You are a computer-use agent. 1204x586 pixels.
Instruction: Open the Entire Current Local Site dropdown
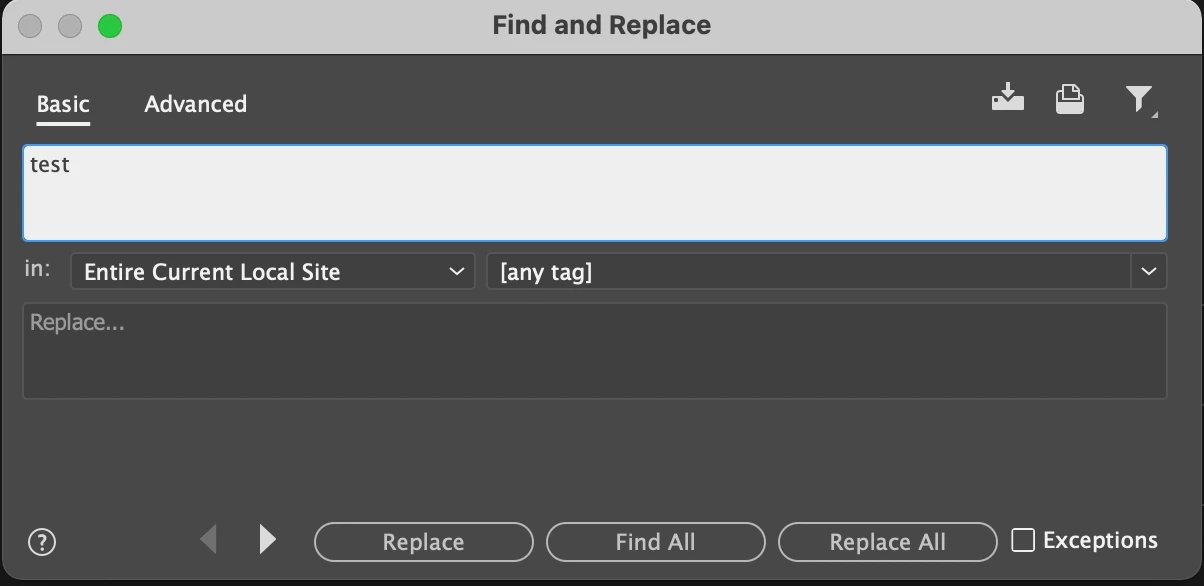(x=273, y=271)
